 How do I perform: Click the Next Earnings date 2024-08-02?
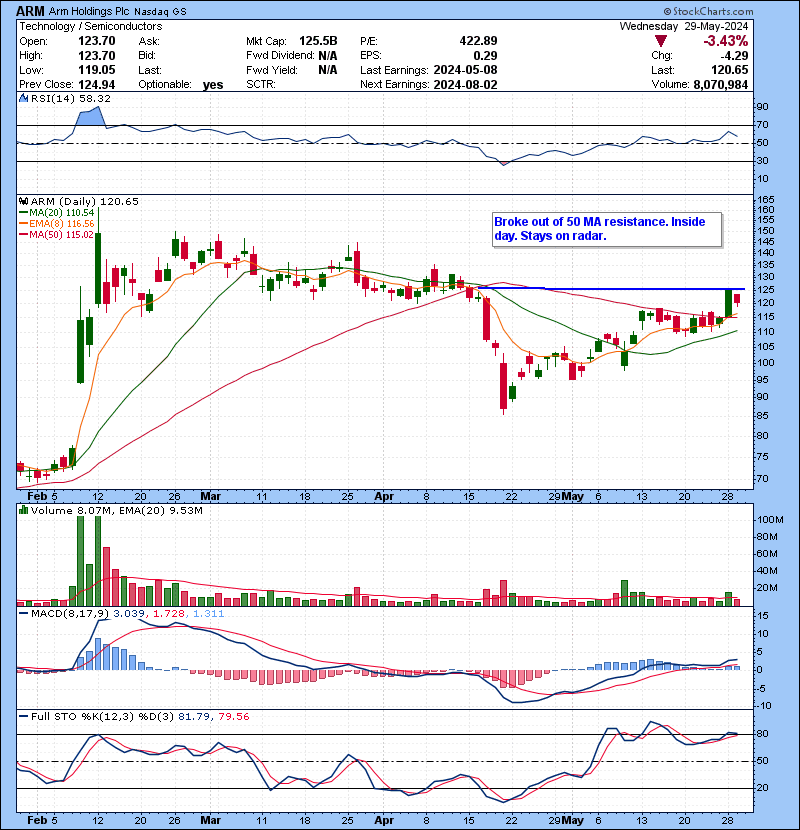point(465,85)
